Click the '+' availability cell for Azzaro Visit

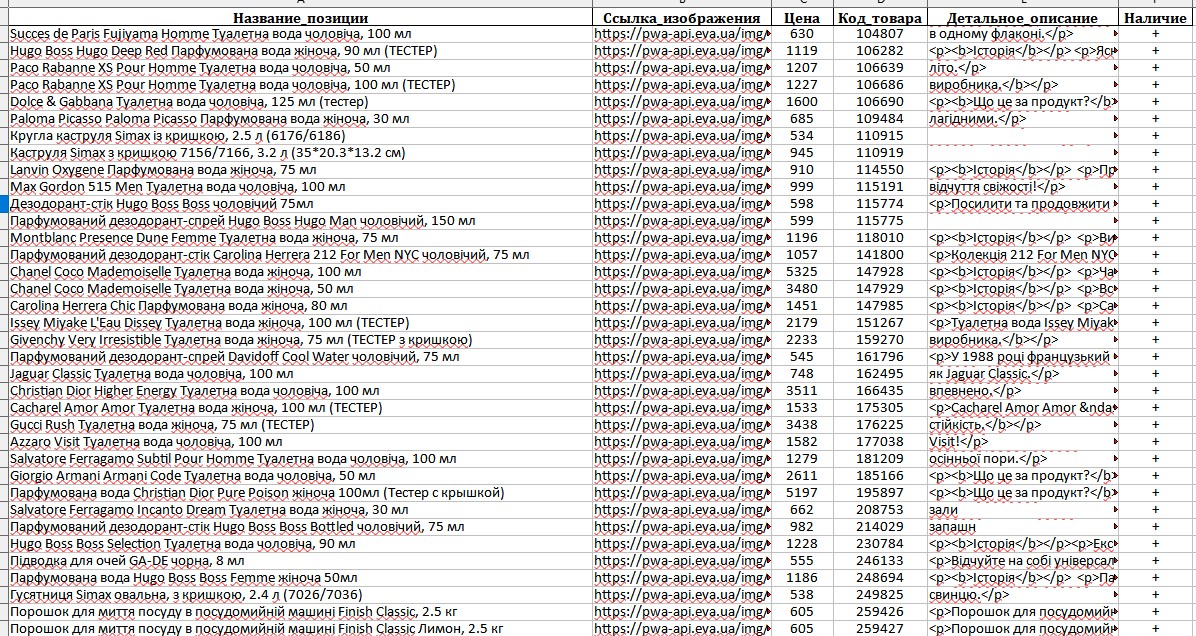[x=1155, y=442]
